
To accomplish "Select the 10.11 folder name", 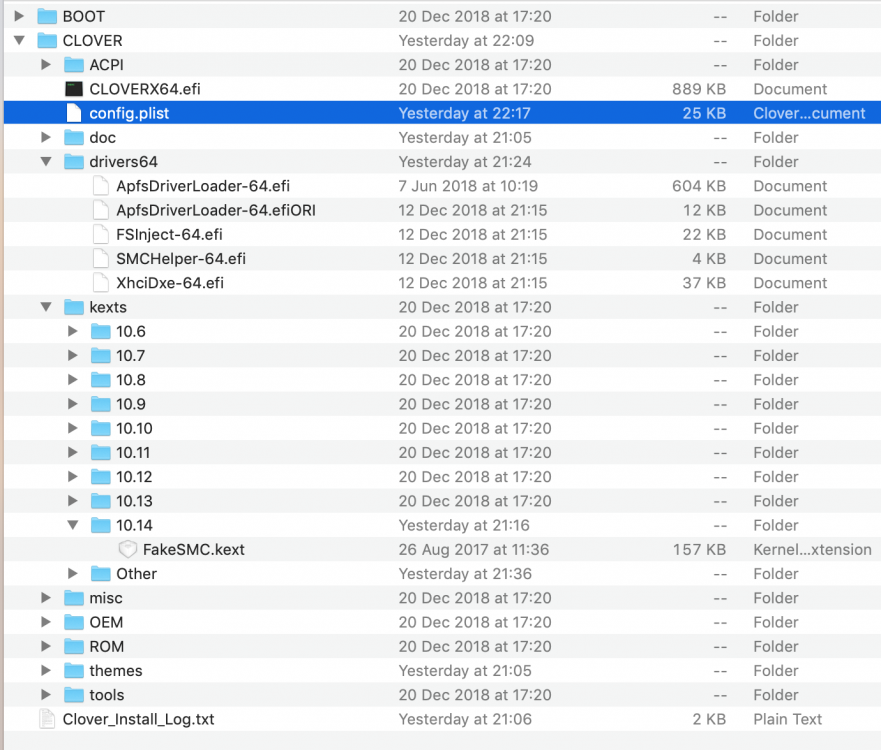I will [133, 452].
